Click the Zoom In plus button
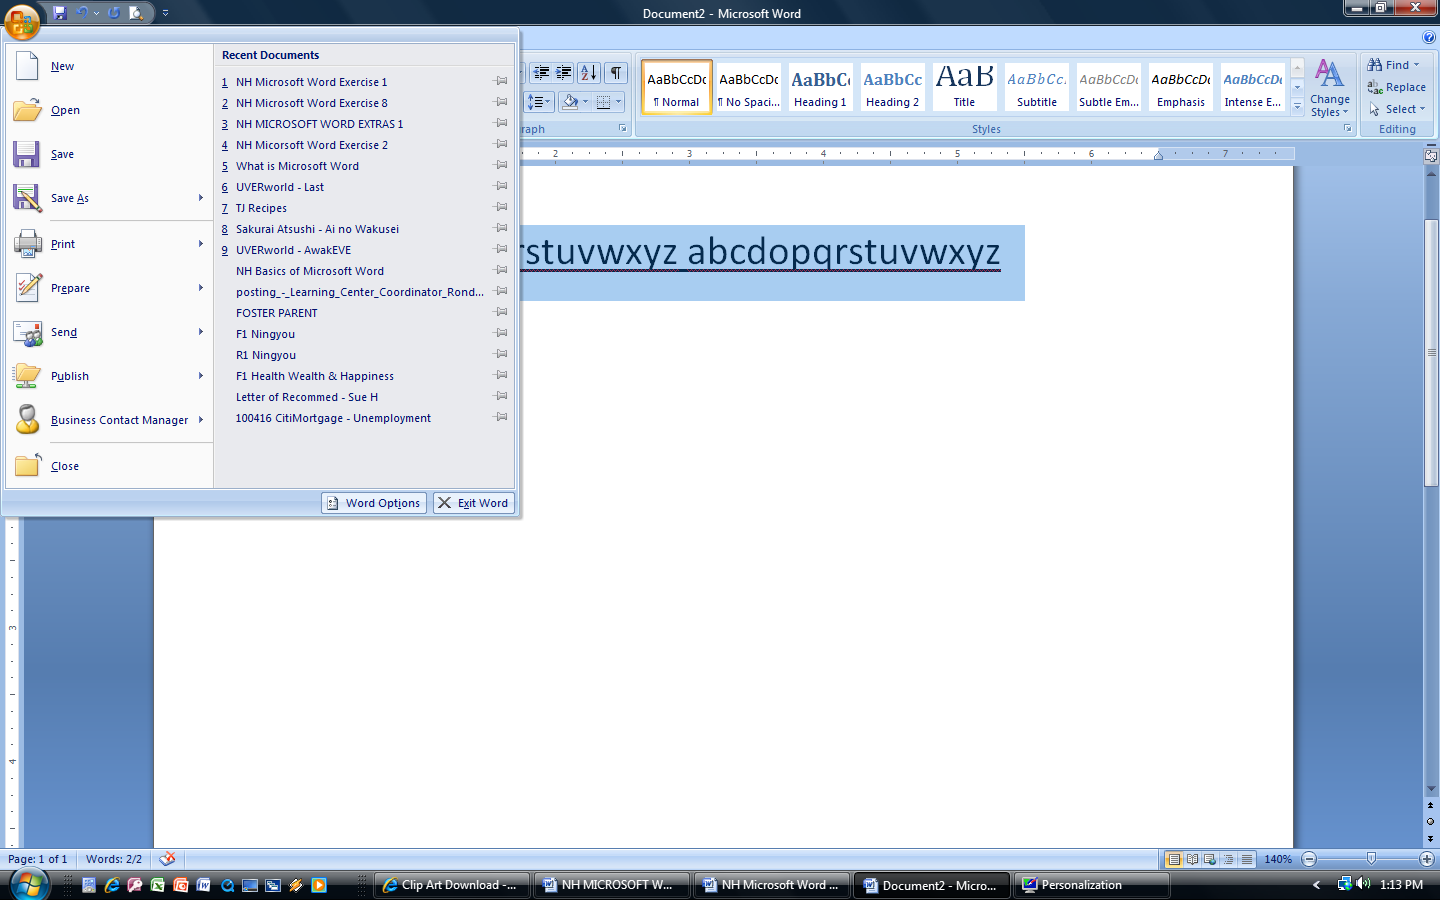 1426,859
